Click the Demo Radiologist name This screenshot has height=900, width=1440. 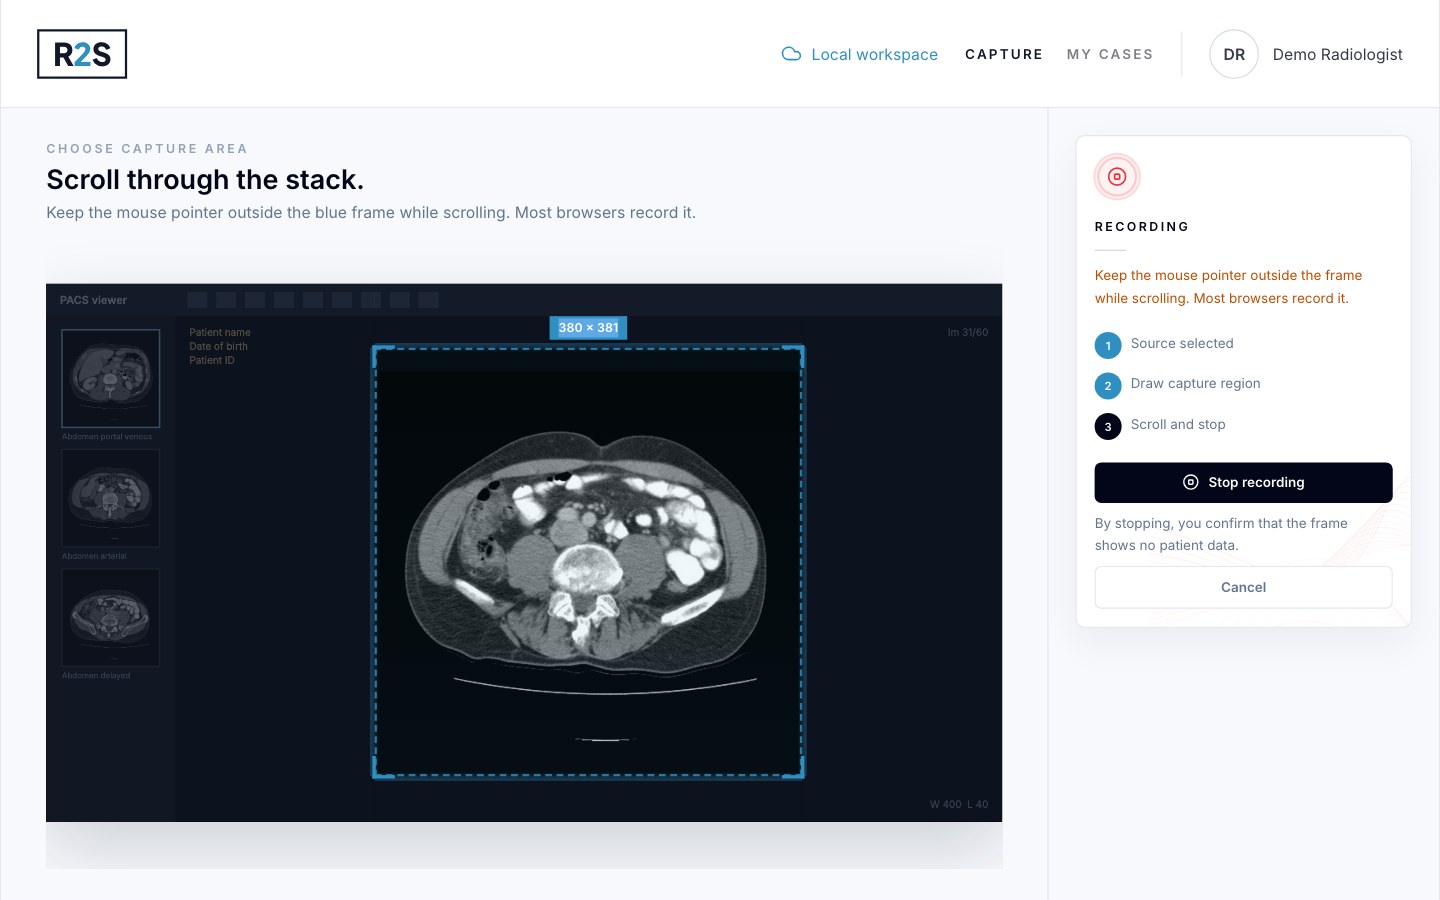1337,54
